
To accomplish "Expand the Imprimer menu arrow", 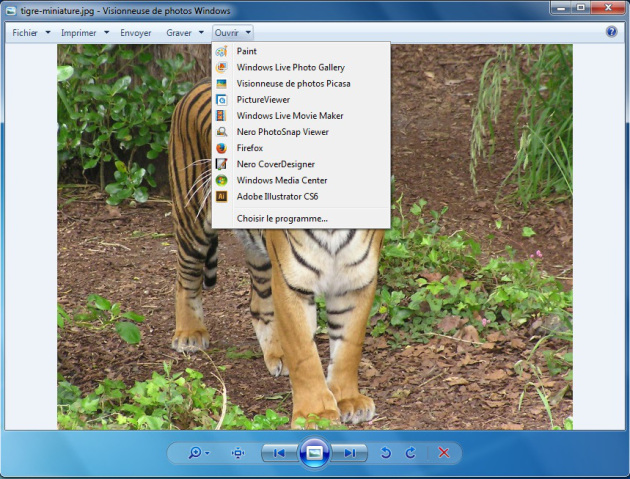I will pos(106,32).
